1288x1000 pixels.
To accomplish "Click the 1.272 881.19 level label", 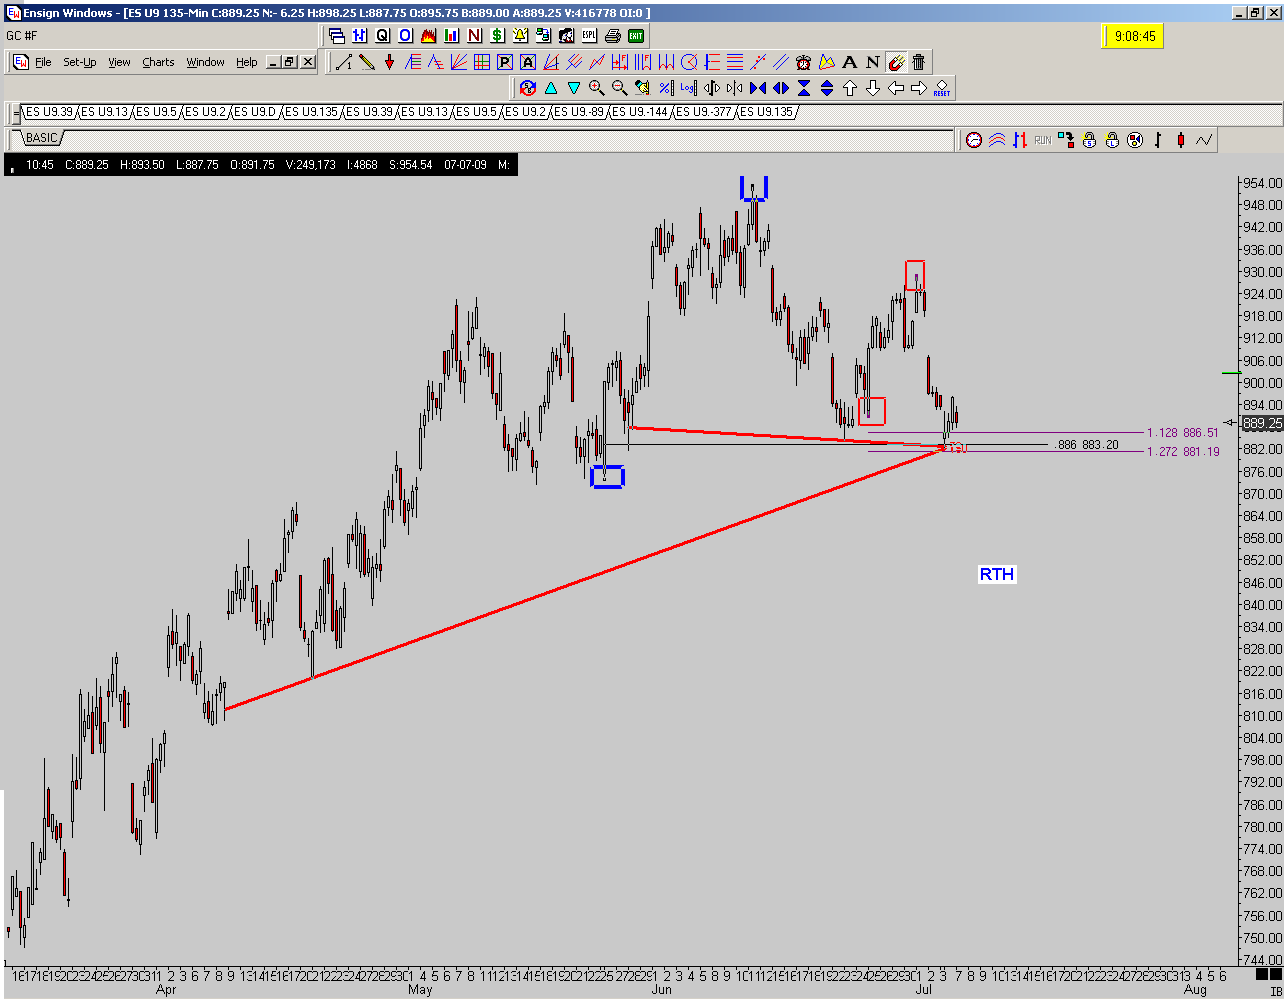I will [1183, 452].
